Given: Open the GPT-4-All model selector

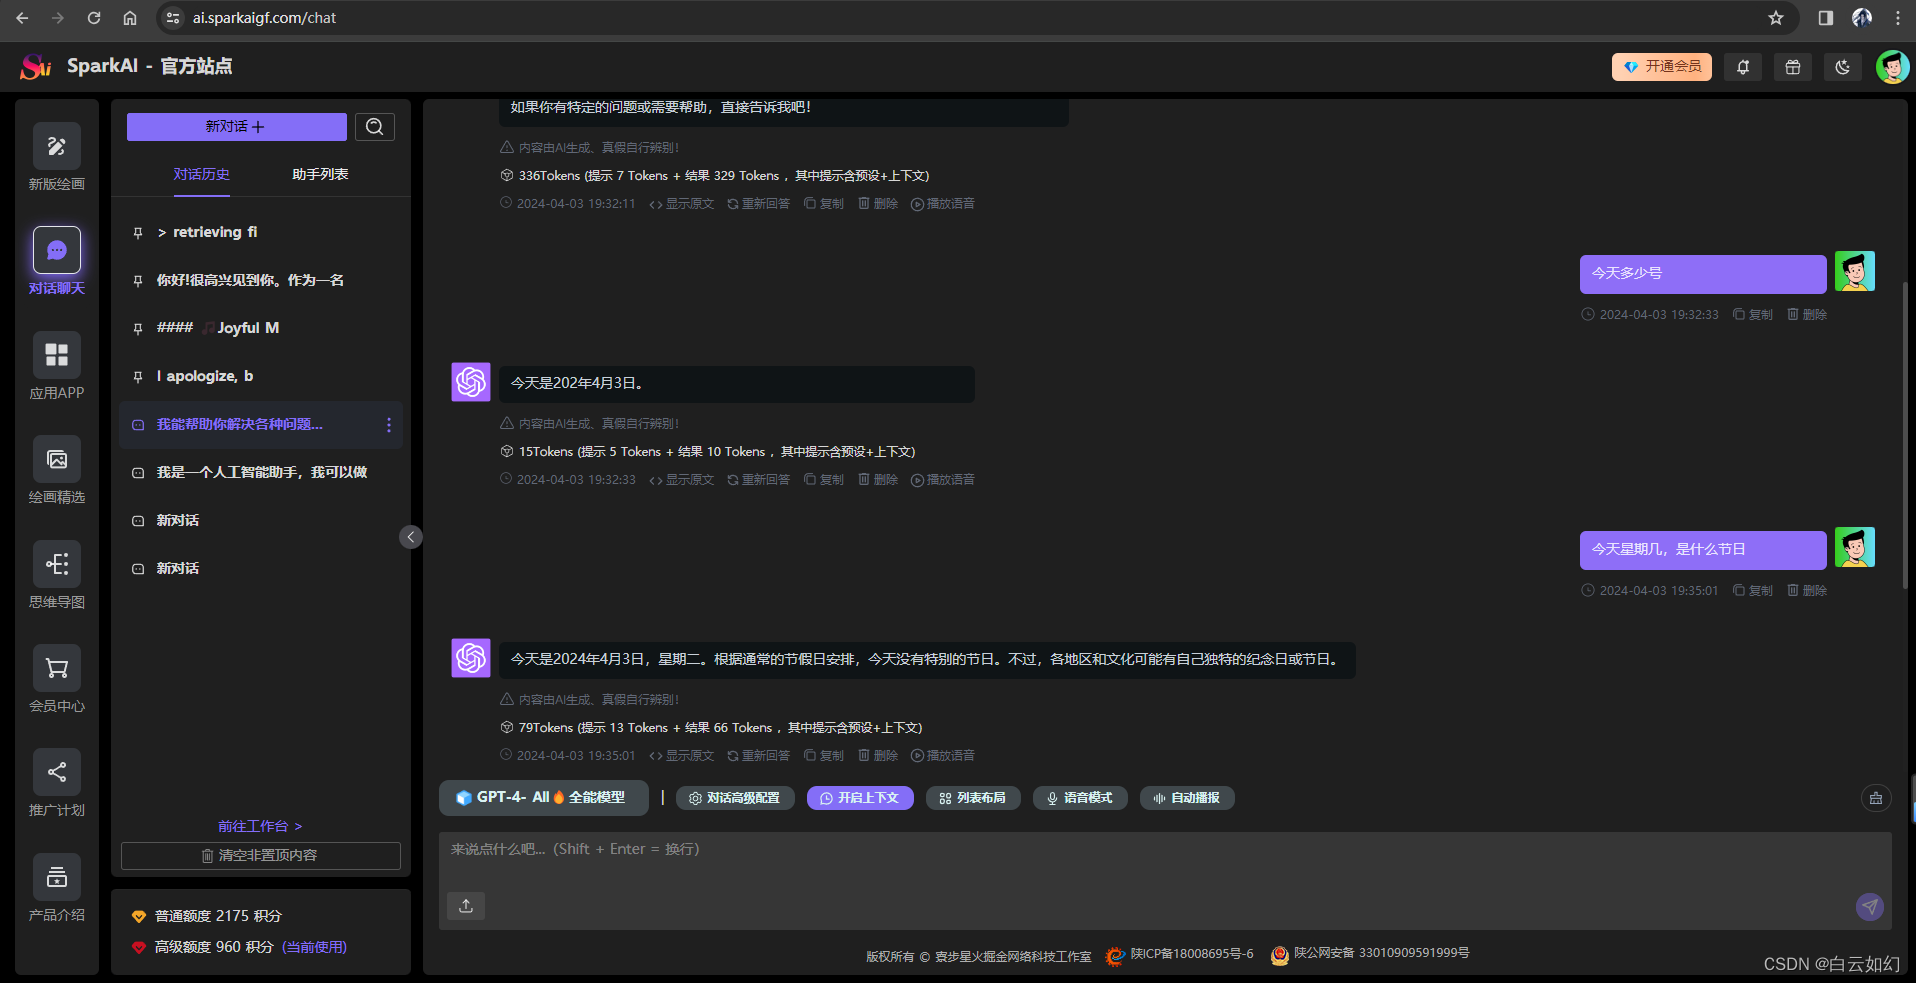Looking at the screenshot, I should [x=543, y=798].
